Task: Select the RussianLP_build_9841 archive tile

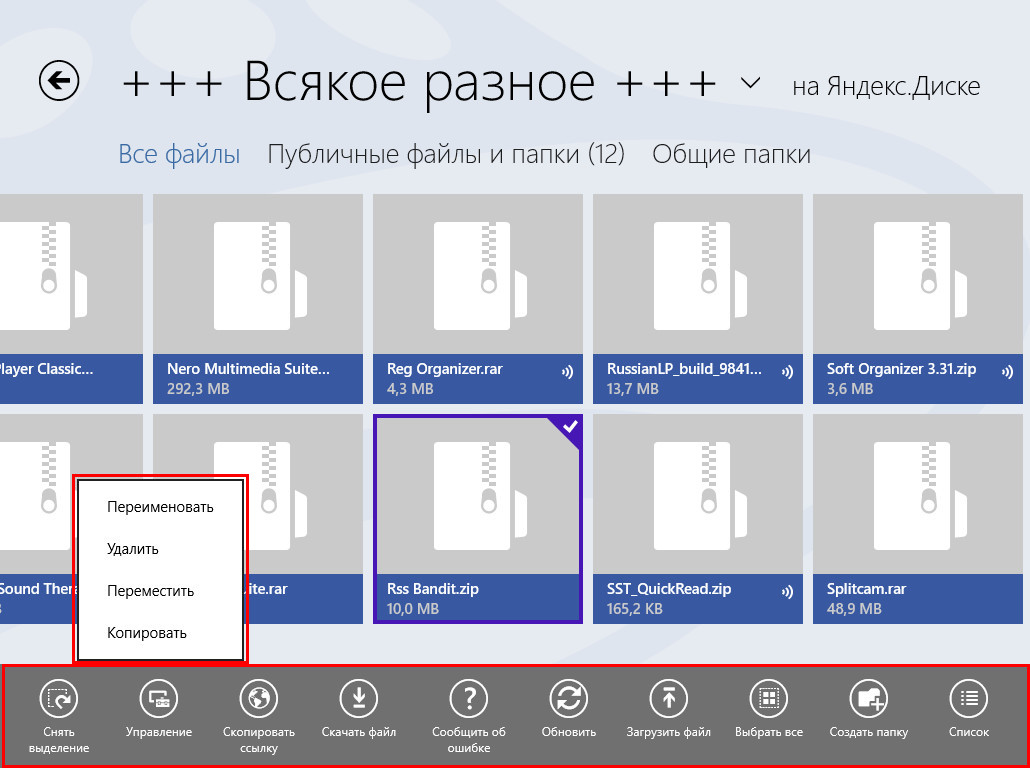Action: 698,298
